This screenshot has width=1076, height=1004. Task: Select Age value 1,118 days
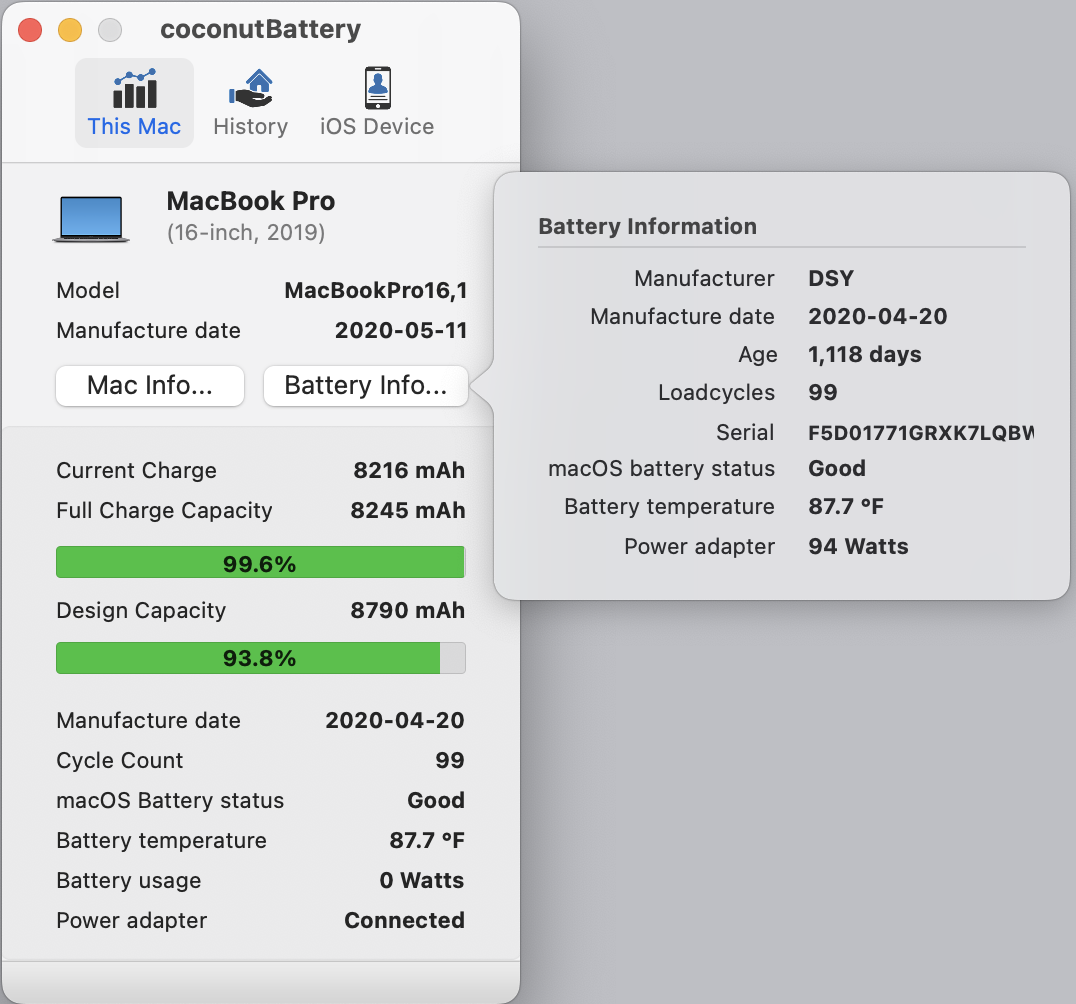[865, 354]
